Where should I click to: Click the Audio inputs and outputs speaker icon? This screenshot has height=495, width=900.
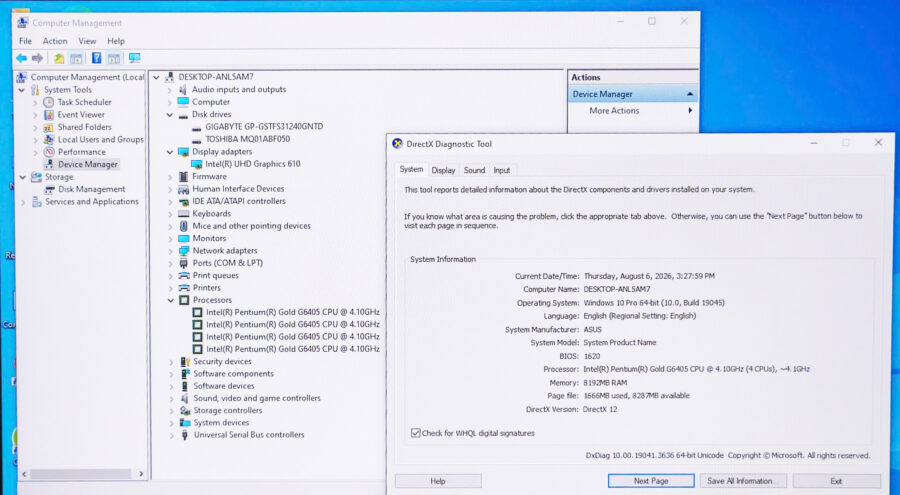[183, 90]
